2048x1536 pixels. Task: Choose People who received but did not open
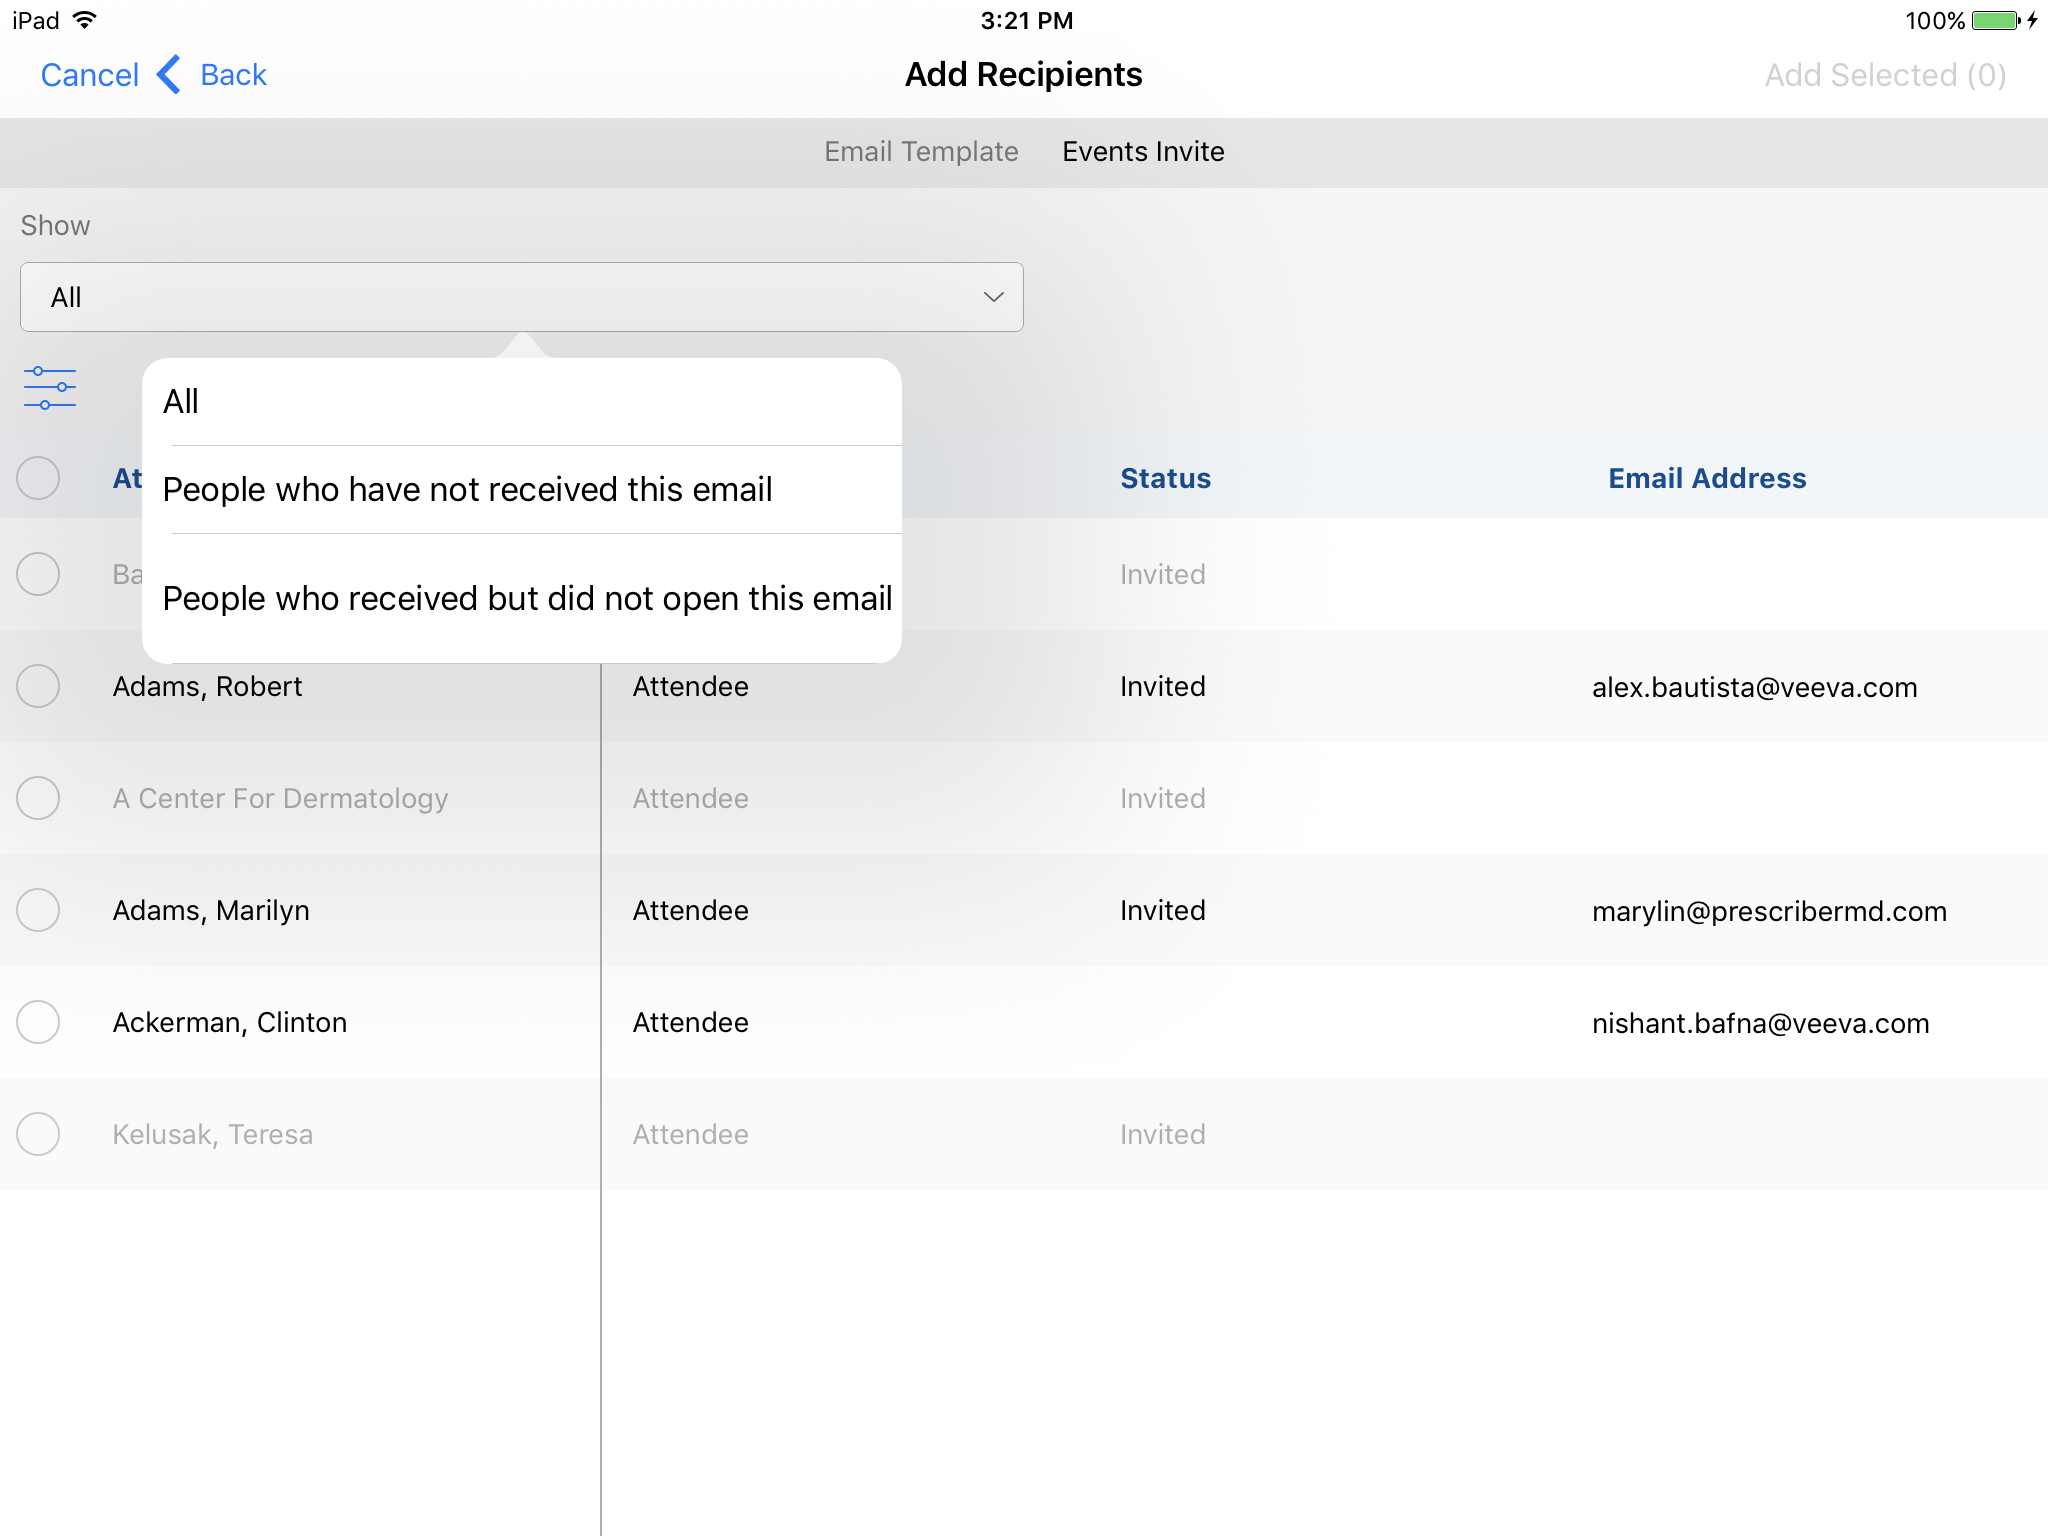526,598
